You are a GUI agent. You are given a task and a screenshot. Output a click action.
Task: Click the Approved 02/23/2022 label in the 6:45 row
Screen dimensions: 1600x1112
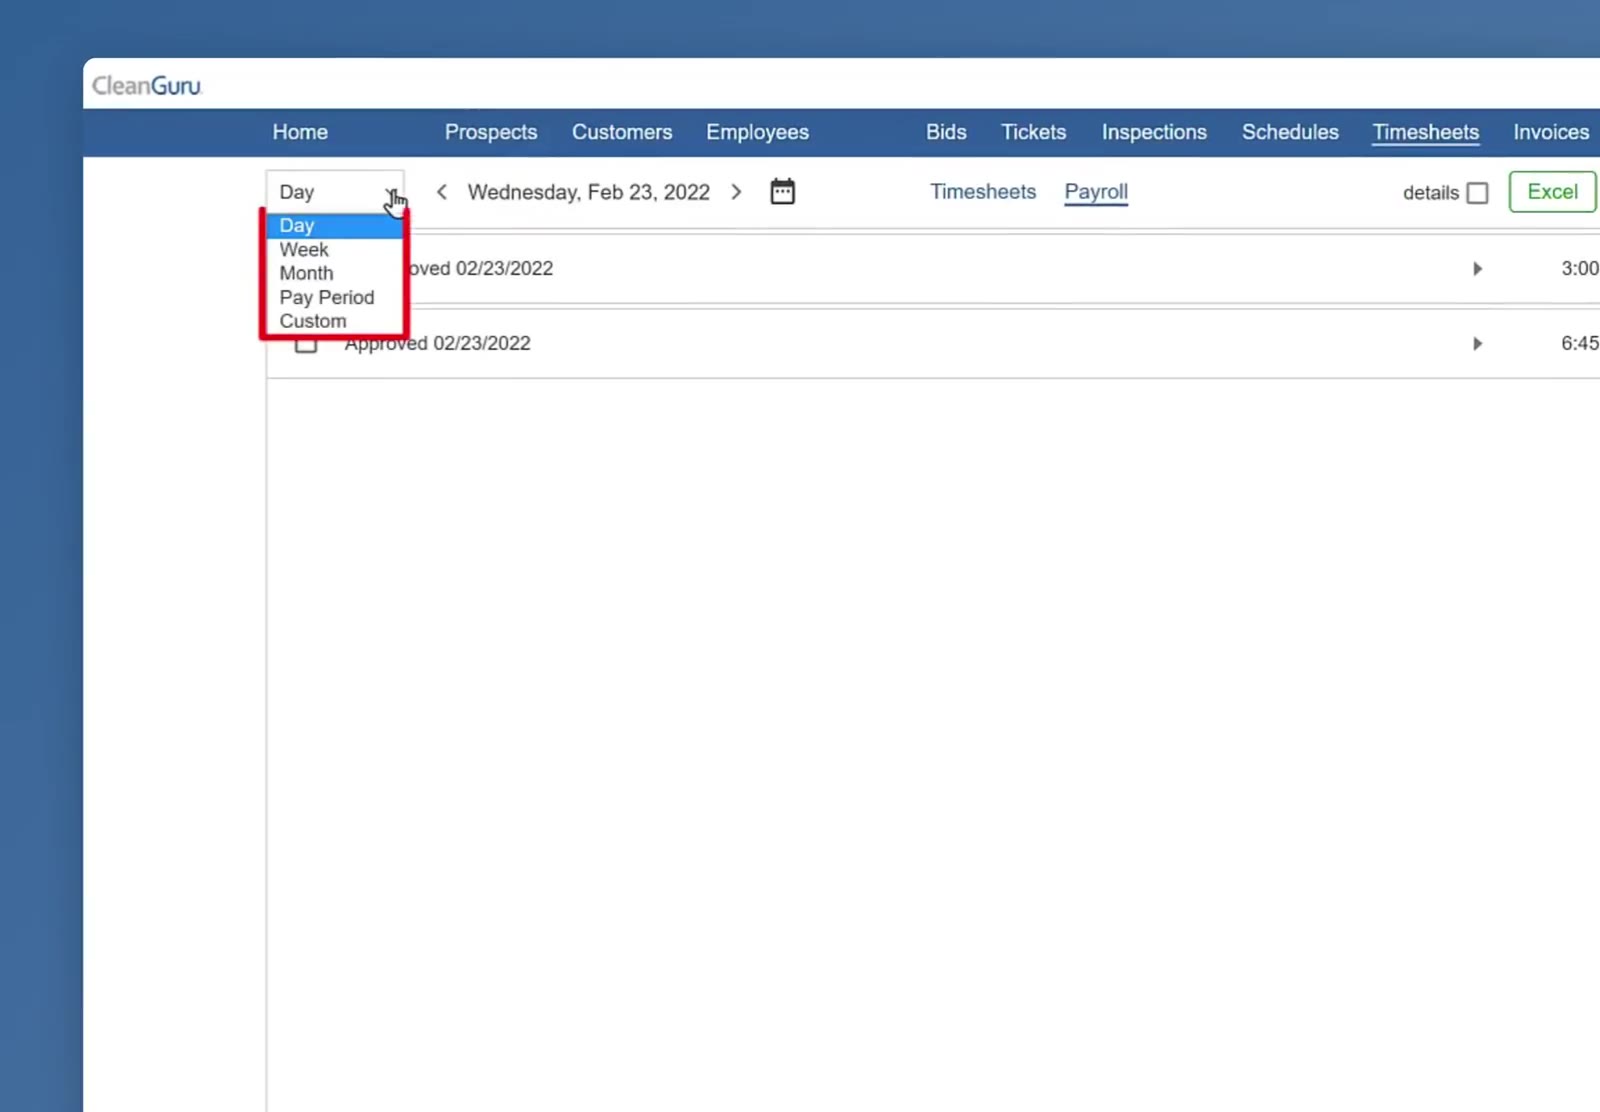tap(438, 344)
